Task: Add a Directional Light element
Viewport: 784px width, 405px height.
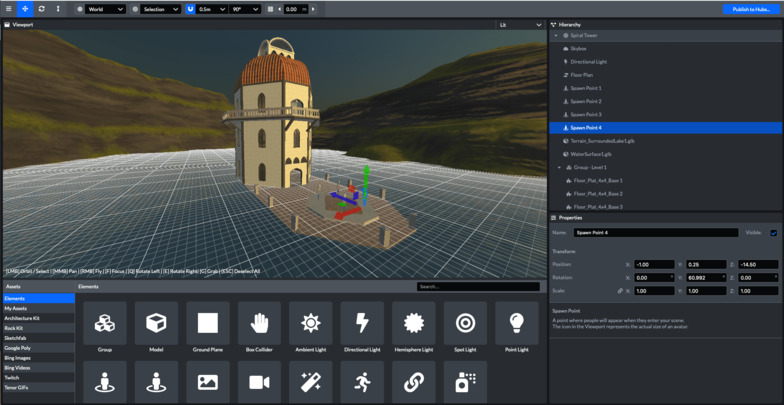Action: (x=362, y=324)
